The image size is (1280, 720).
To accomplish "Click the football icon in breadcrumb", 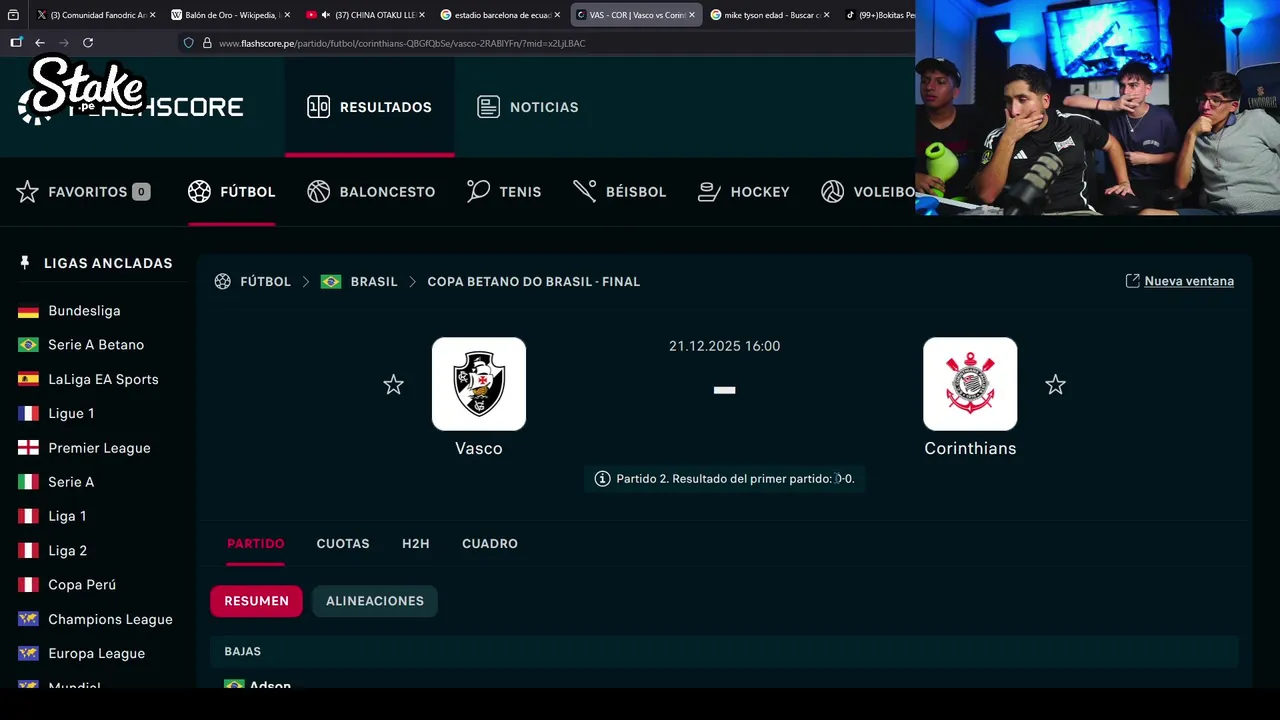I will click(222, 282).
